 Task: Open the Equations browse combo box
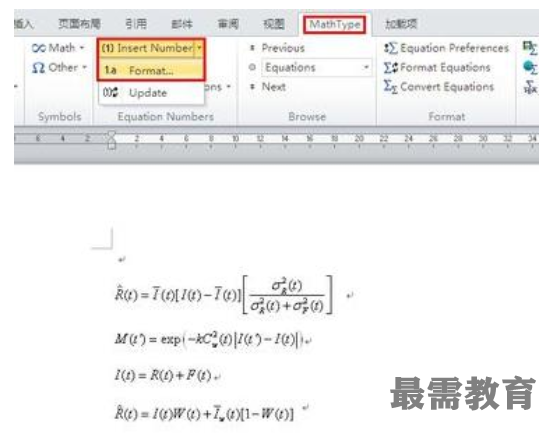(317, 67)
